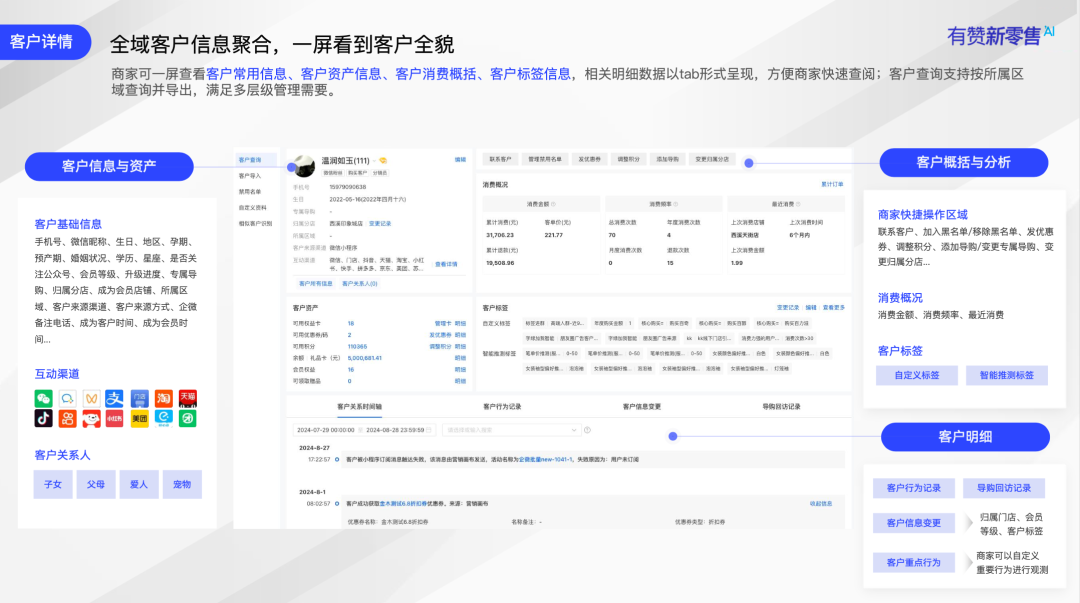Click the 联系客户 button

point(498,159)
